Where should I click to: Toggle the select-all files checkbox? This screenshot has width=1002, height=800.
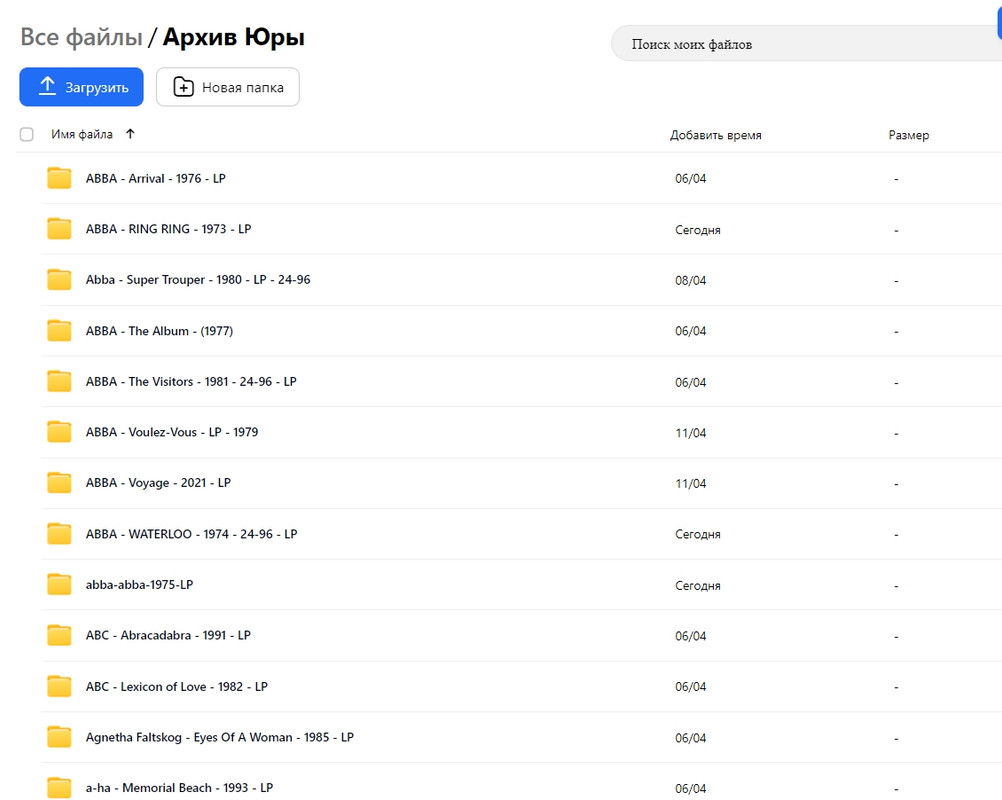[x=26, y=134]
